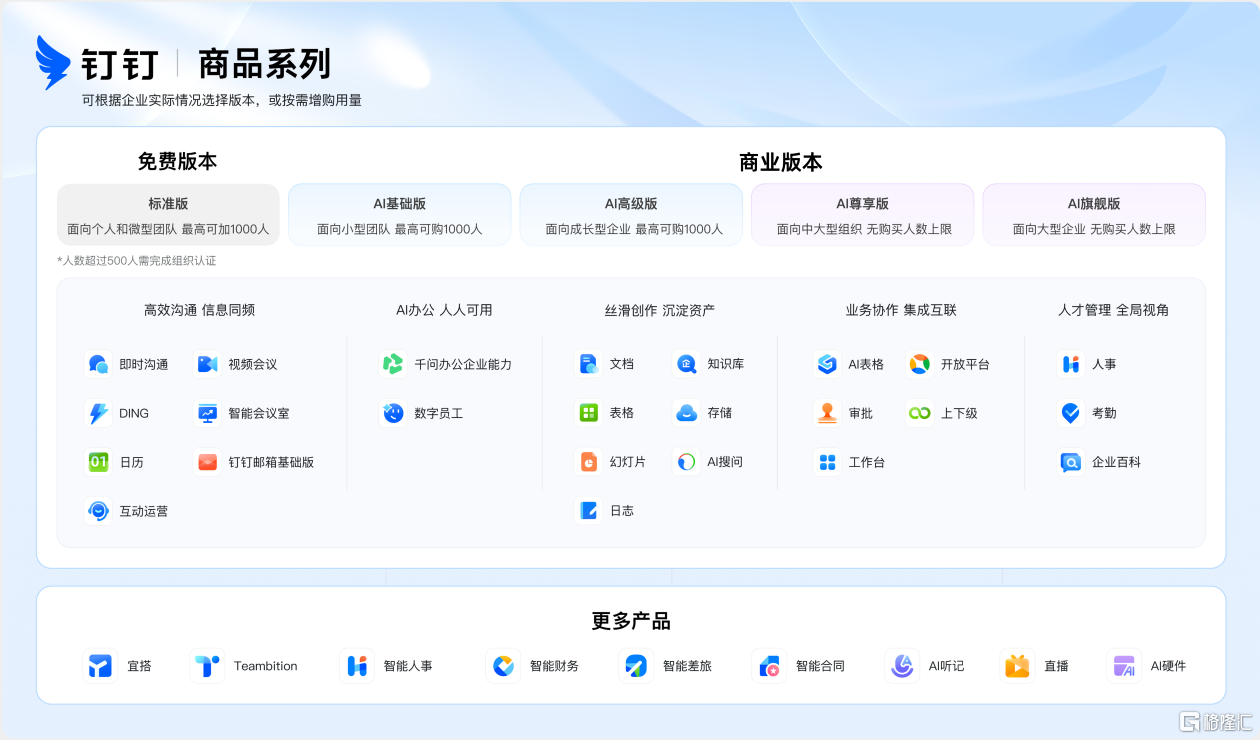Select the AI高级版 version card
The height and width of the screenshot is (740, 1260).
pos(631,215)
